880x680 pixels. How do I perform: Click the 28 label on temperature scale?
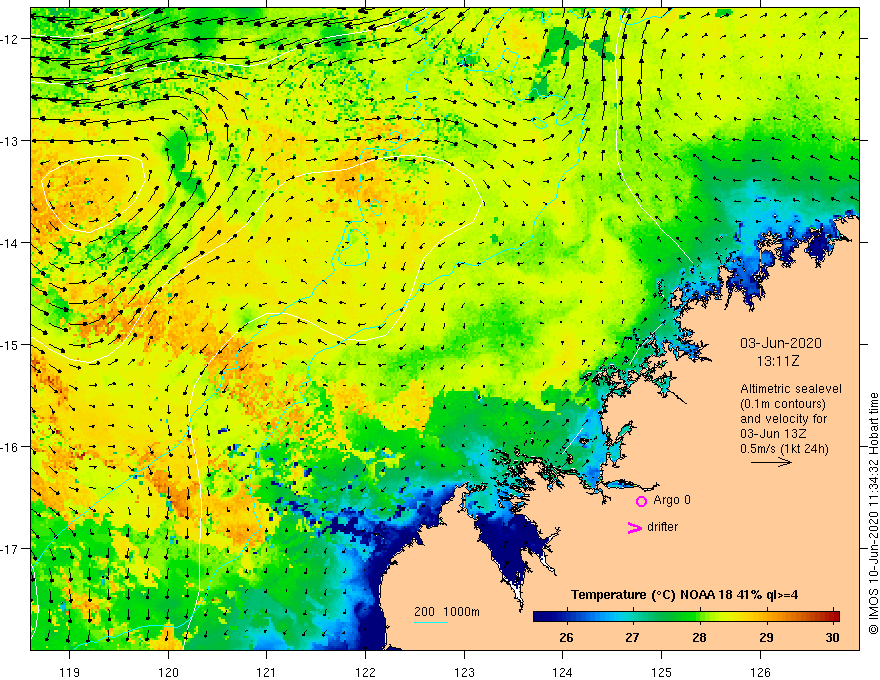(x=699, y=637)
